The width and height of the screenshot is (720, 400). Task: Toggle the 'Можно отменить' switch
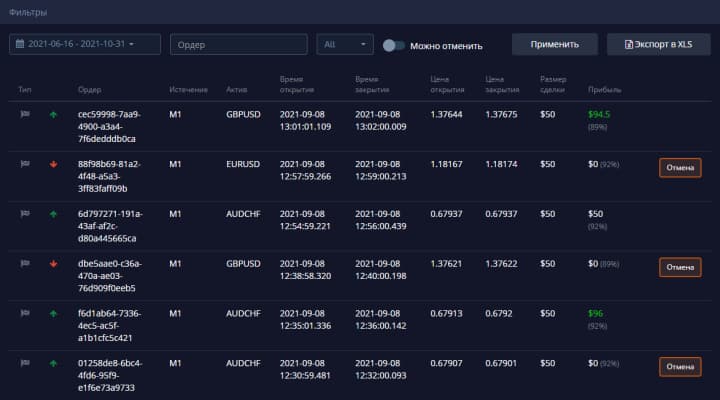tap(394, 45)
